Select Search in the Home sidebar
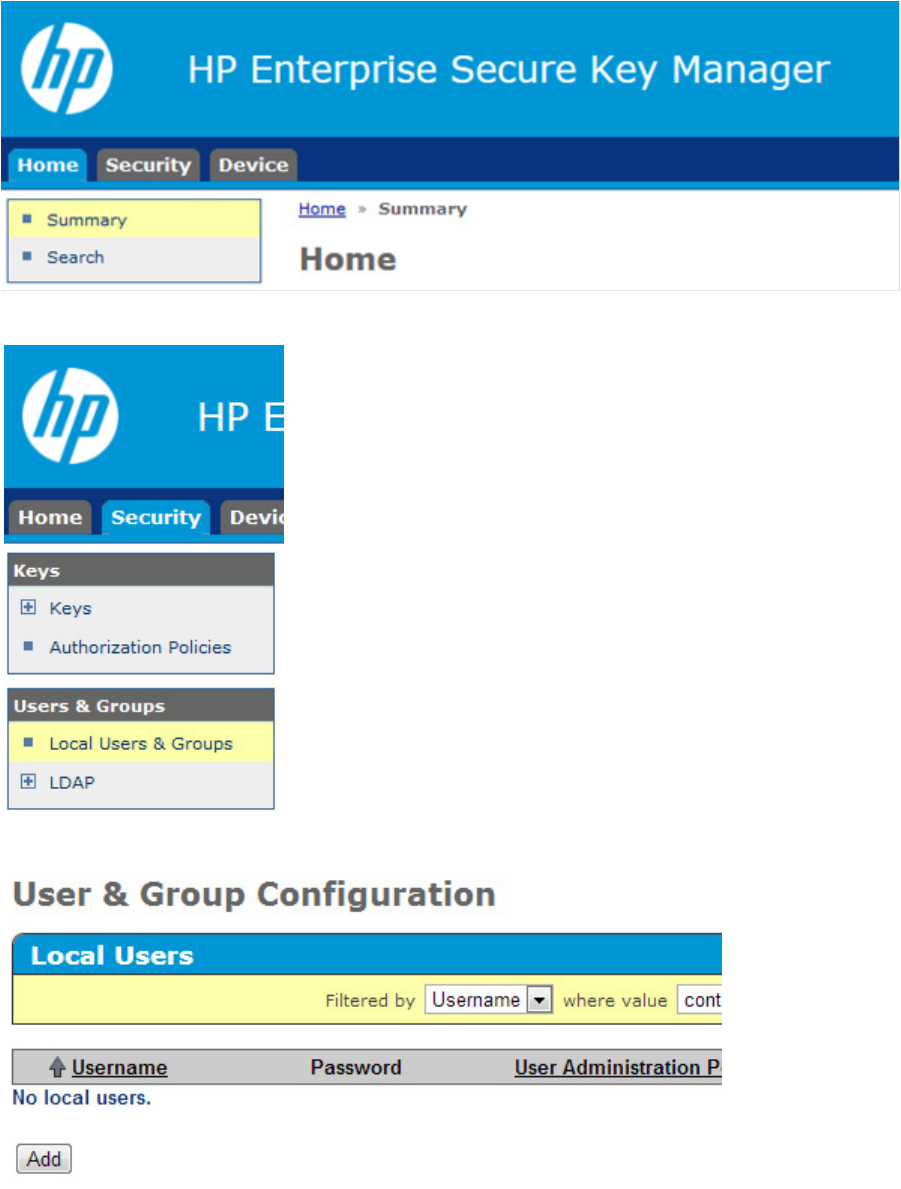The height and width of the screenshot is (1189, 901). 134,257
